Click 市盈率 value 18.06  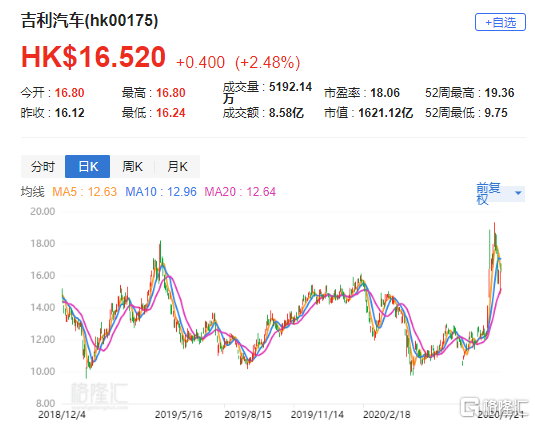coord(385,93)
